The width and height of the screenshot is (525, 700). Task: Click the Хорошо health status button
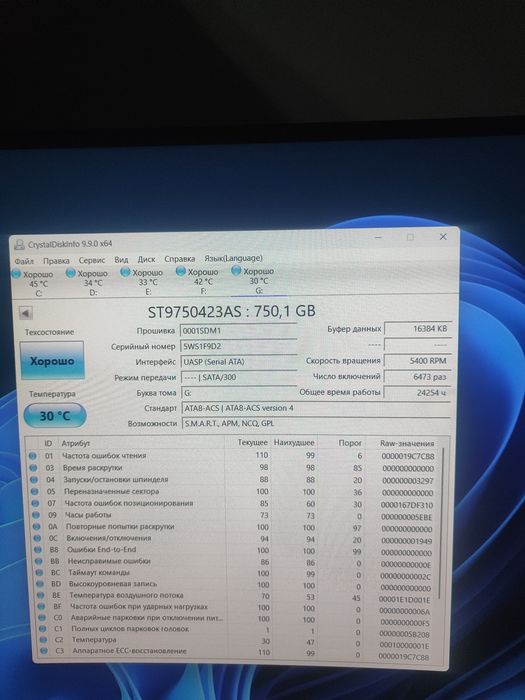tap(52, 361)
